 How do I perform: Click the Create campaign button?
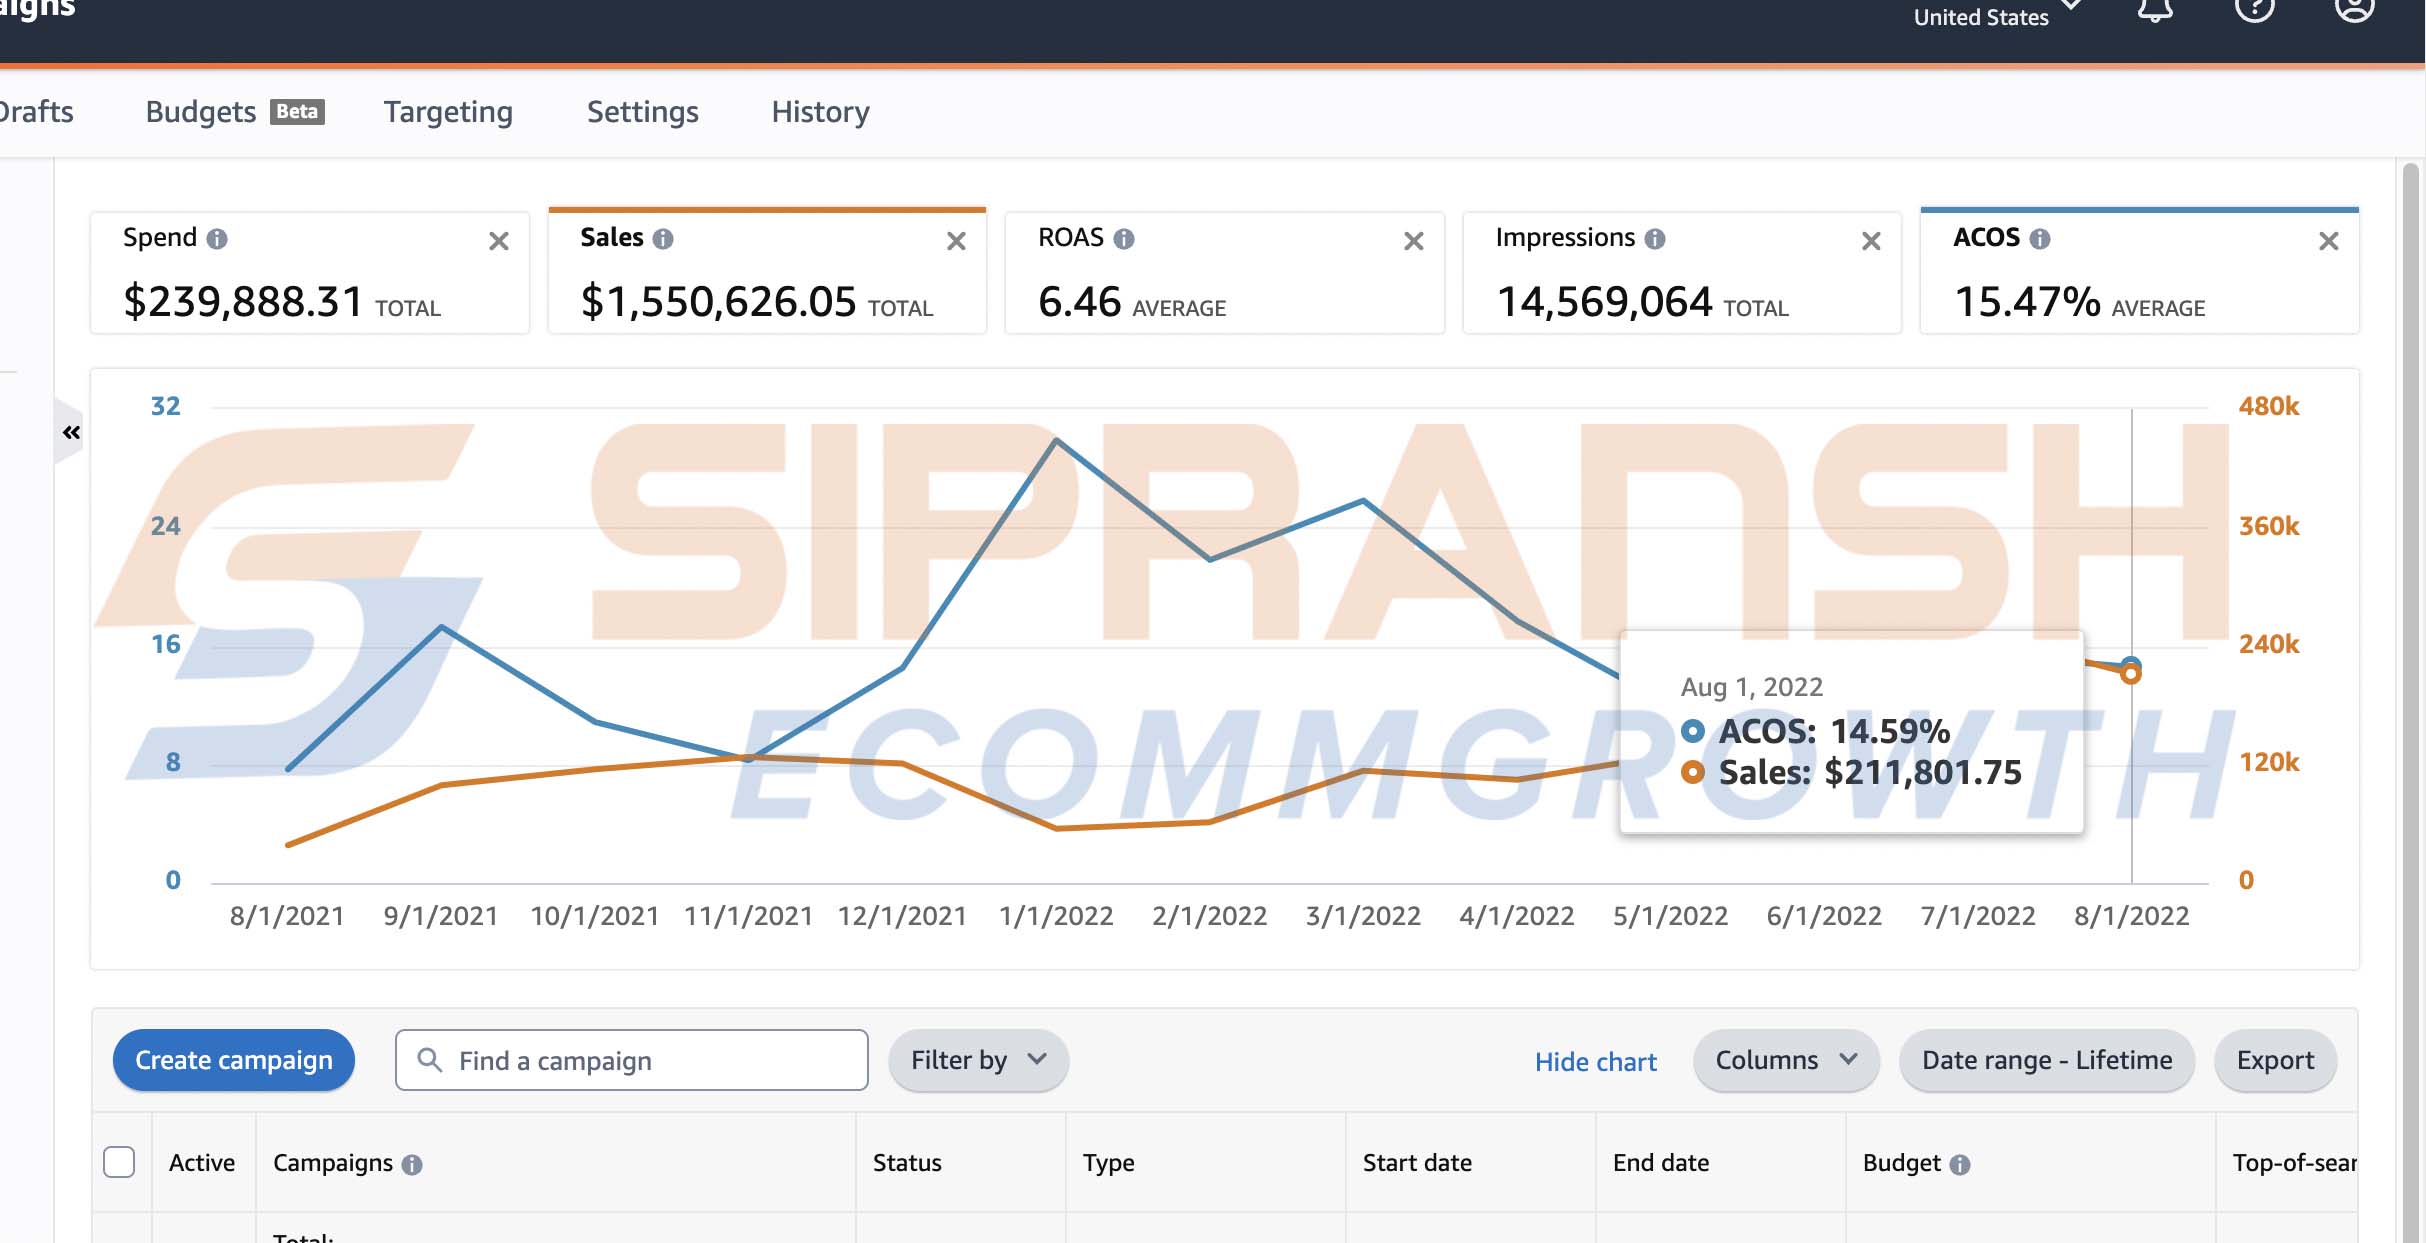233,1060
